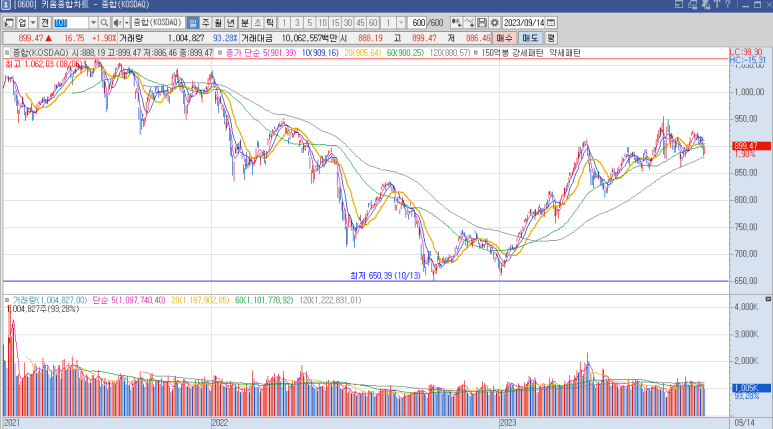Click the index code input field 101

pos(70,23)
